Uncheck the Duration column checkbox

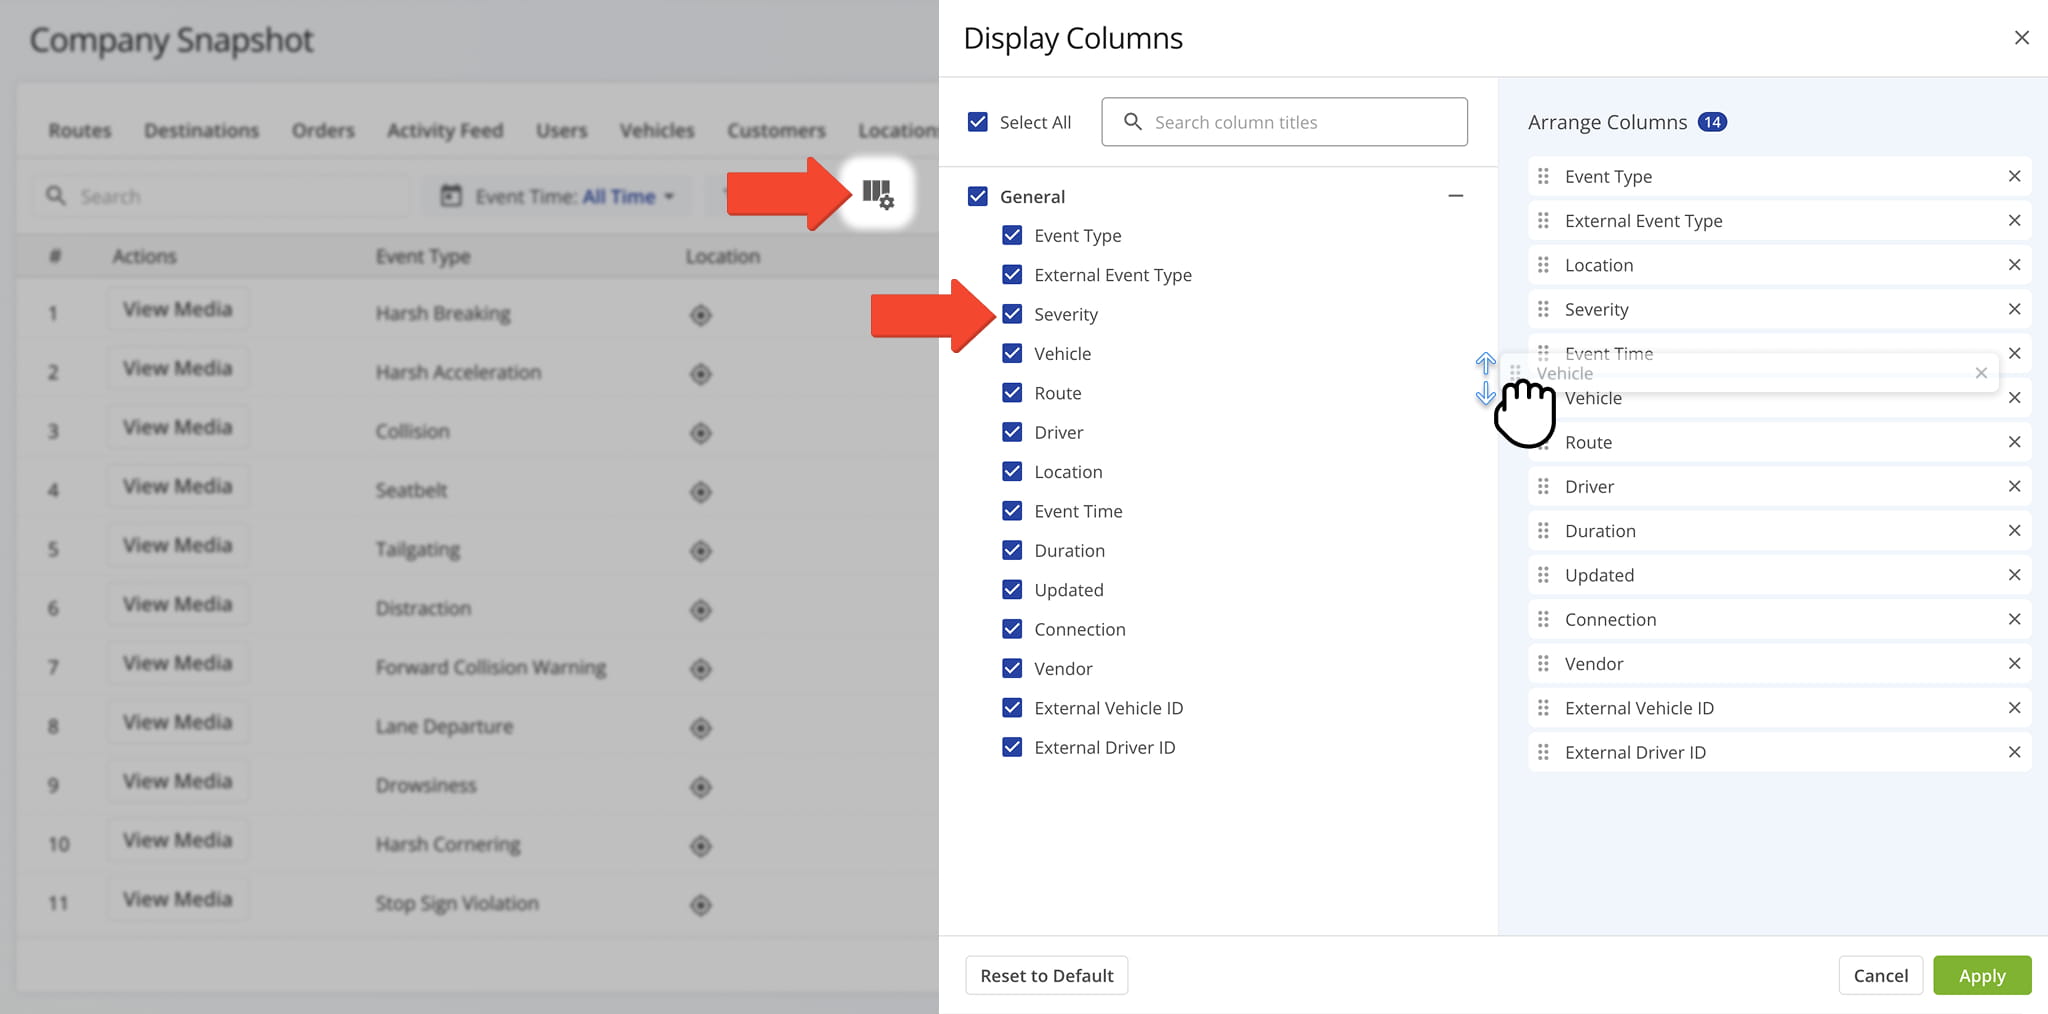[x=1012, y=550]
